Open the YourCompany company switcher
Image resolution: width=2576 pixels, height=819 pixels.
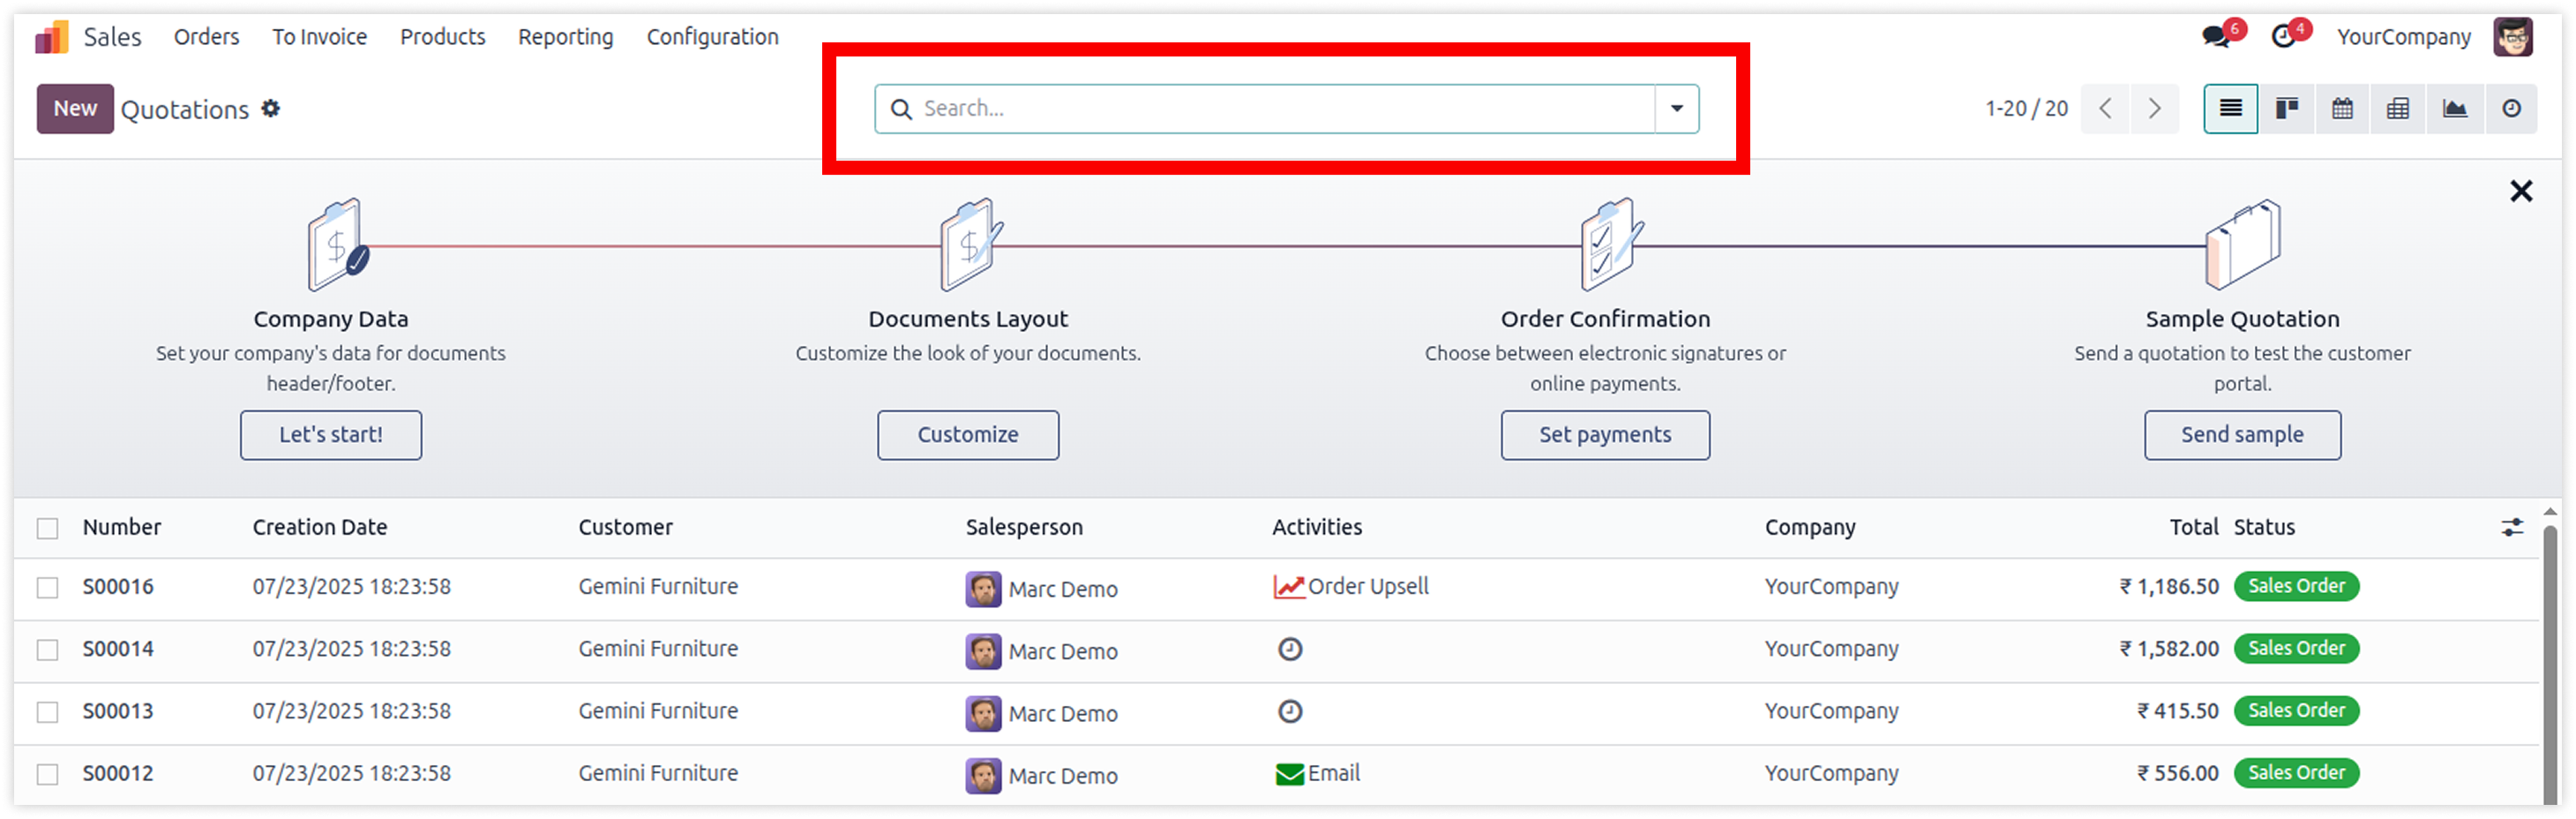[2403, 37]
